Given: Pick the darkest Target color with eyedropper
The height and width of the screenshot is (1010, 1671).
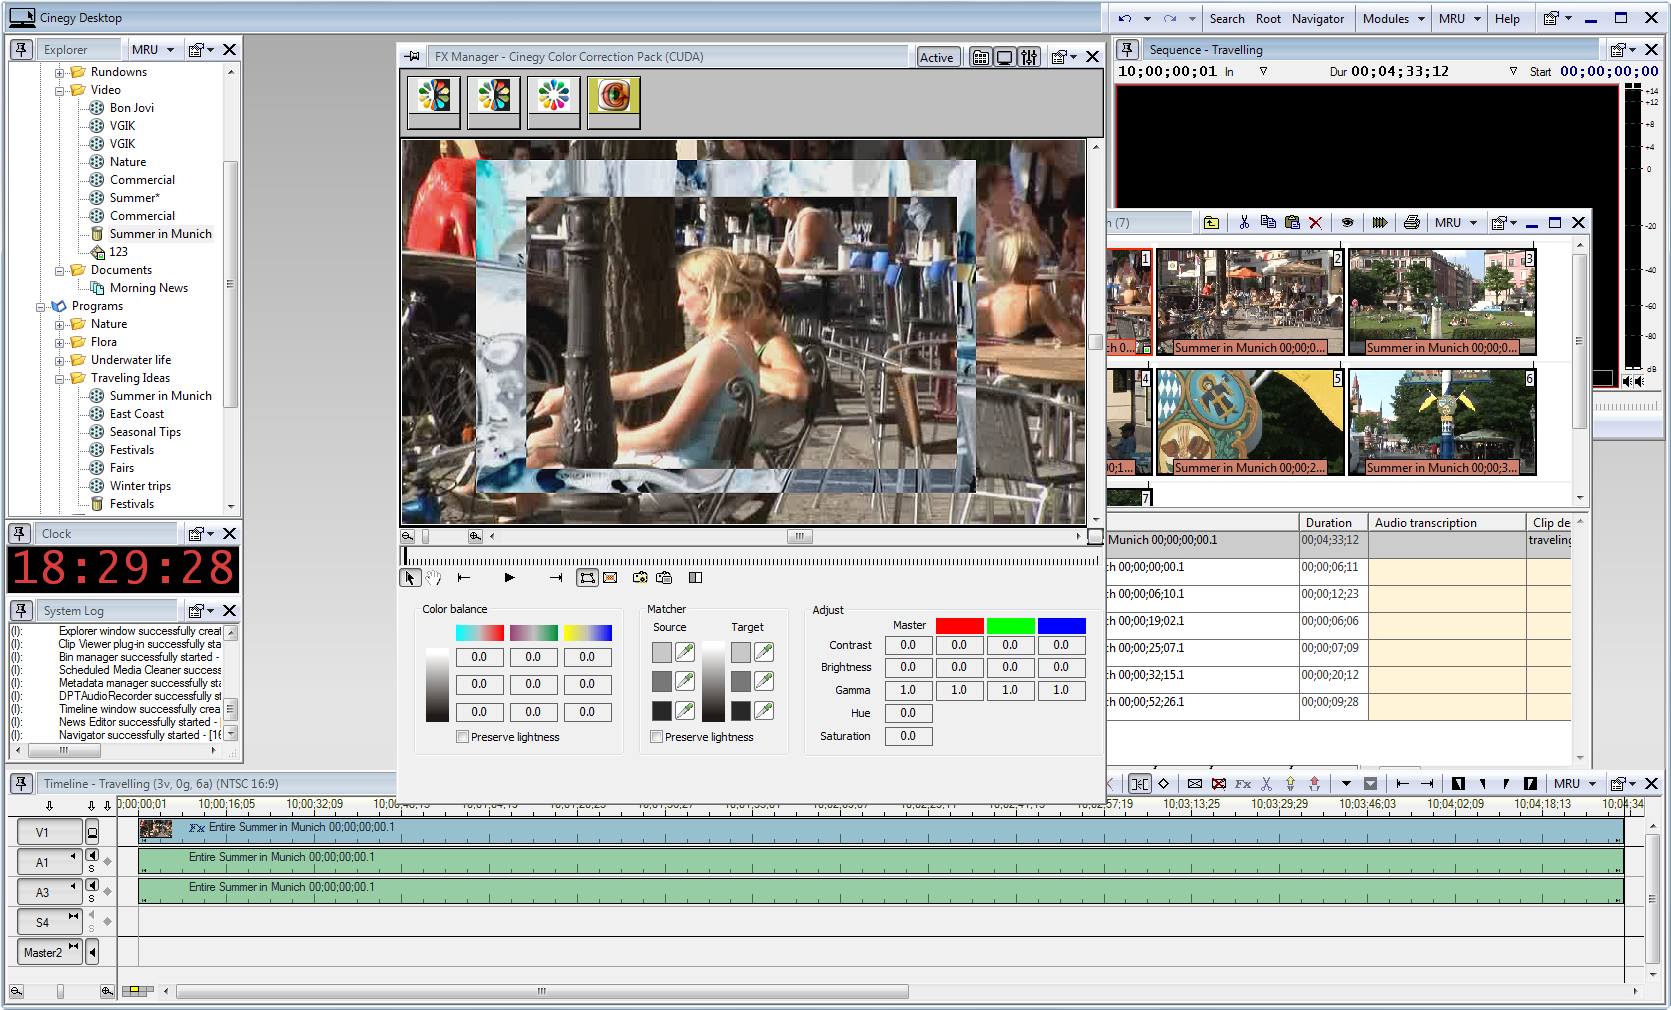Looking at the screenshot, I should pyautogui.click(x=764, y=710).
